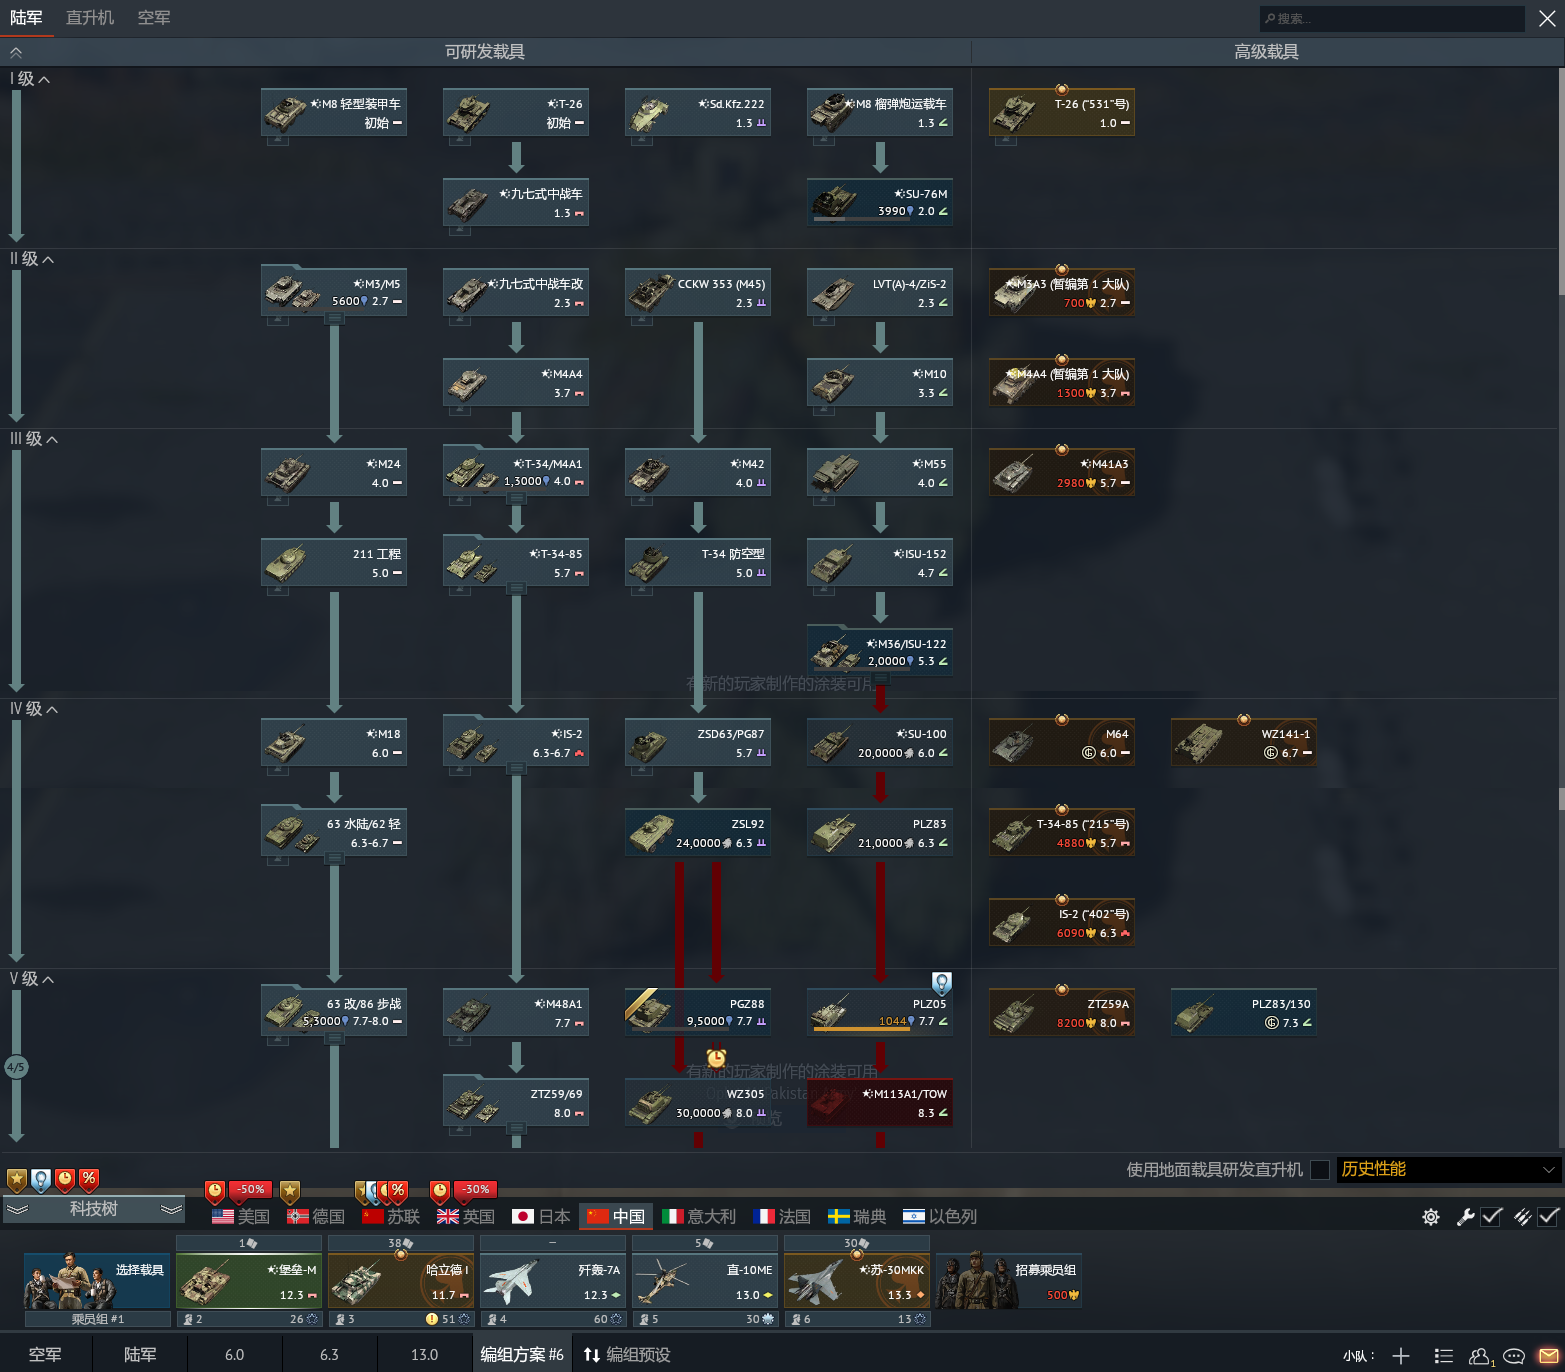Invite a player with the squad plus icon
The height and width of the screenshot is (1372, 1565).
coord(1401,1356)
